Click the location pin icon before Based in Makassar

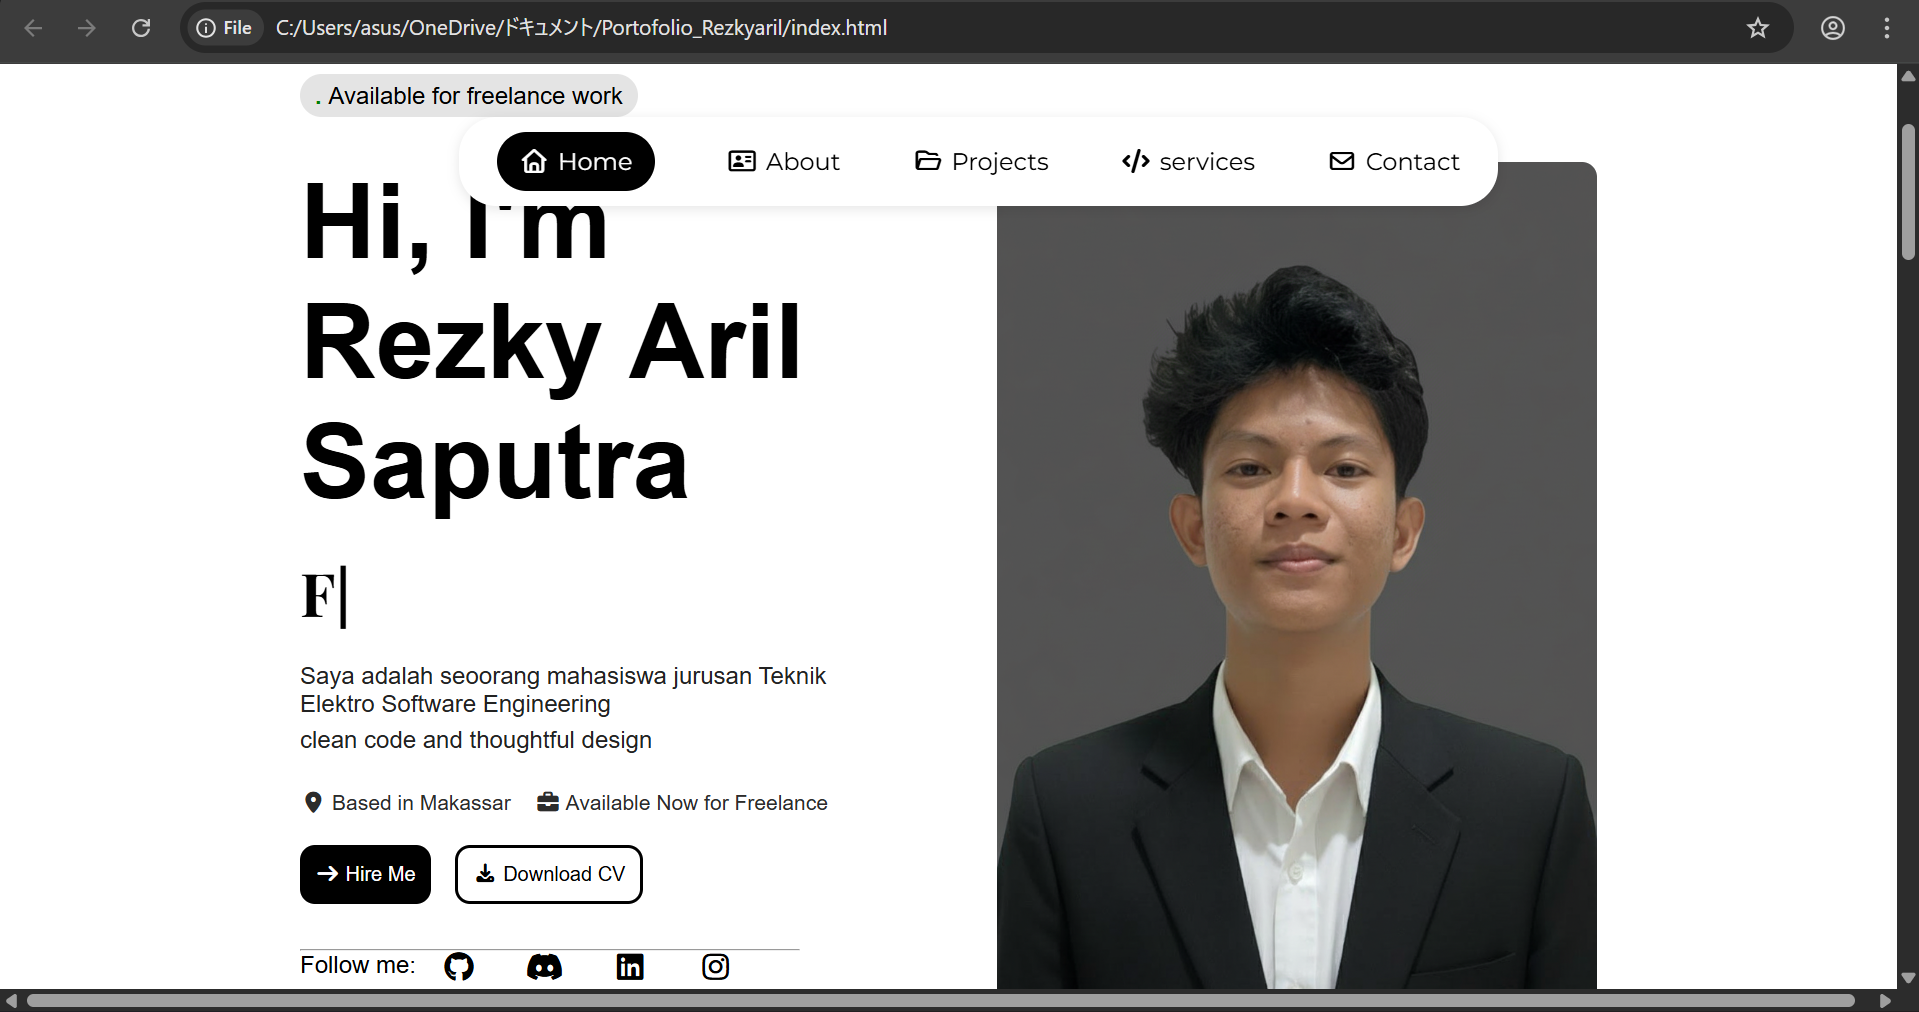(x=313, y=802)
